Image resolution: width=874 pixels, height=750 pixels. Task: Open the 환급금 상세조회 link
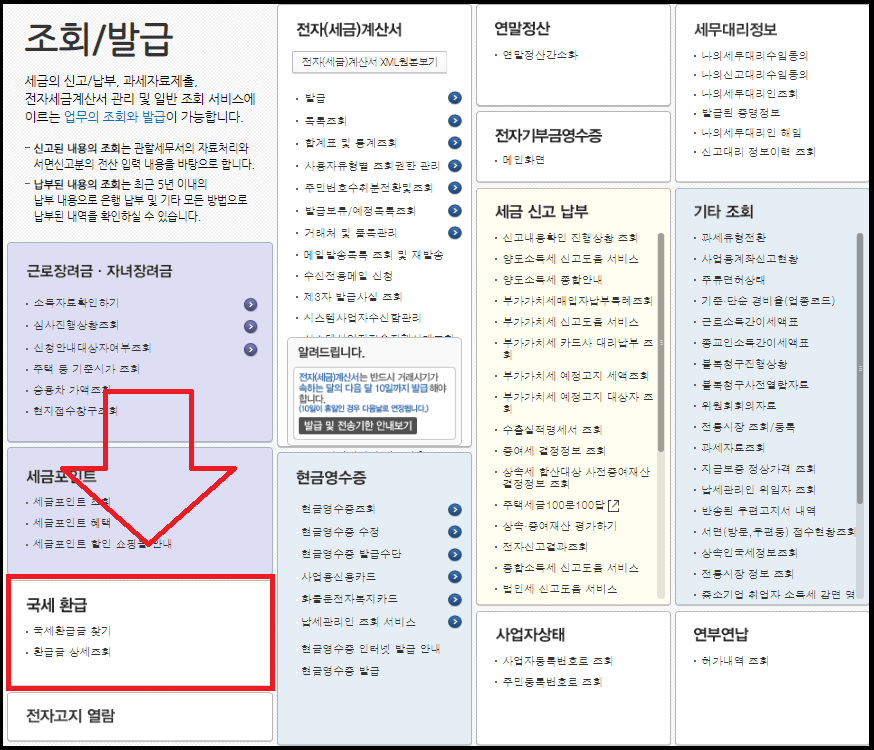[x=72, y=651]
